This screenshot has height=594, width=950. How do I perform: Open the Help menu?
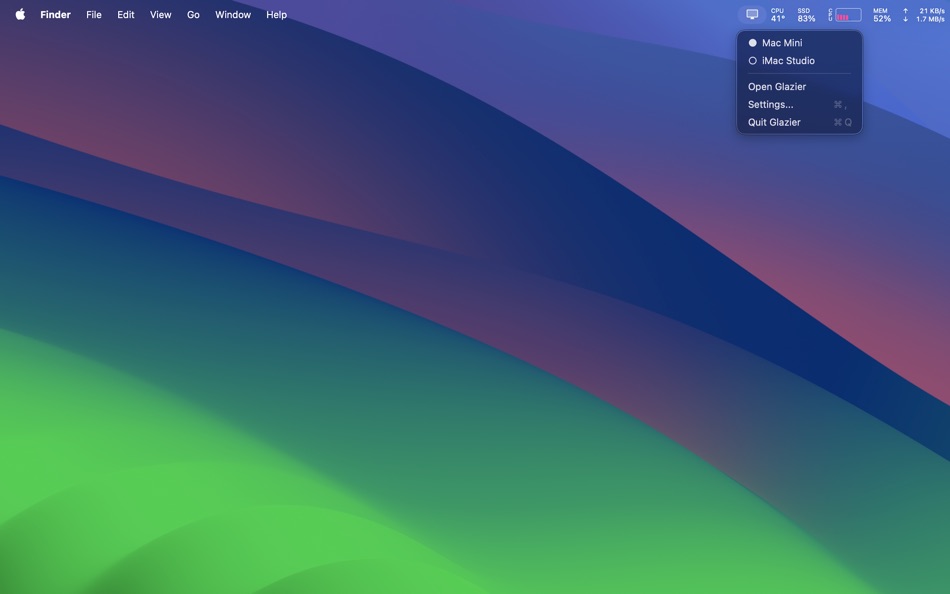276,14
